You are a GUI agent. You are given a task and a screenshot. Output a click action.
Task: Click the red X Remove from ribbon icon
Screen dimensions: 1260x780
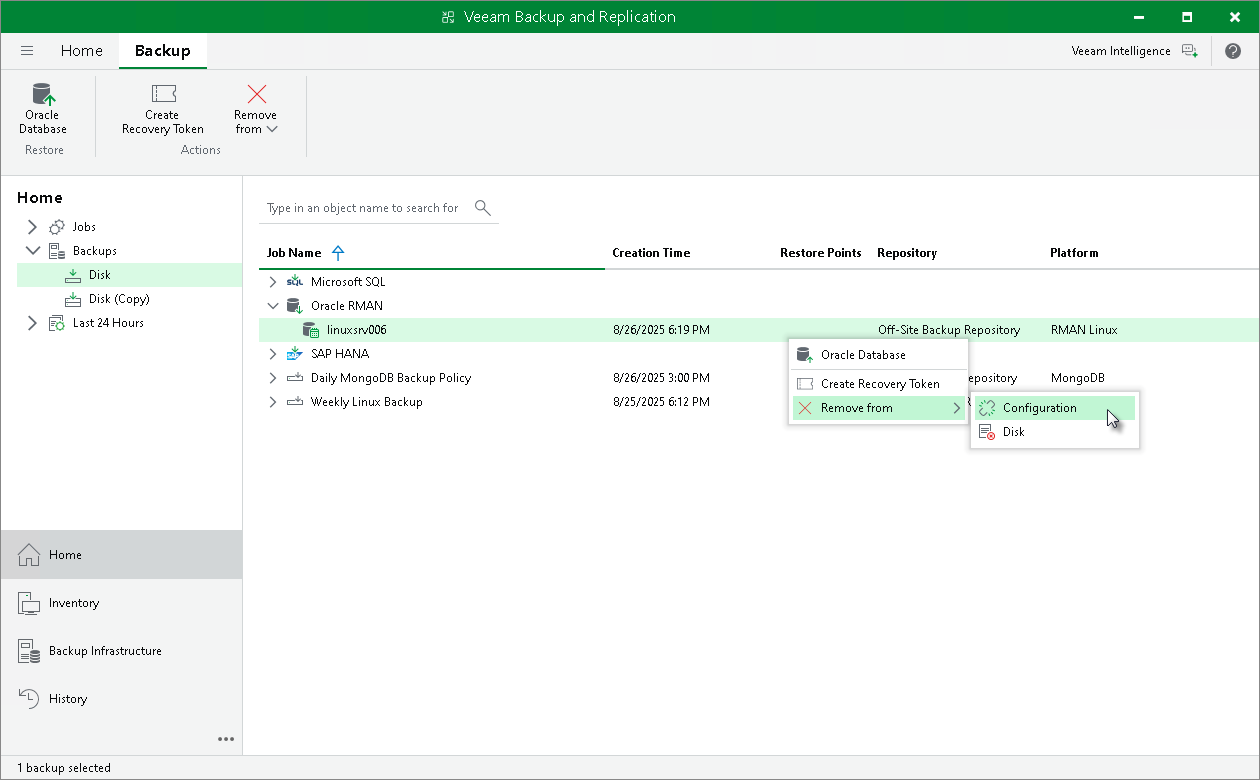click(256, 96)
